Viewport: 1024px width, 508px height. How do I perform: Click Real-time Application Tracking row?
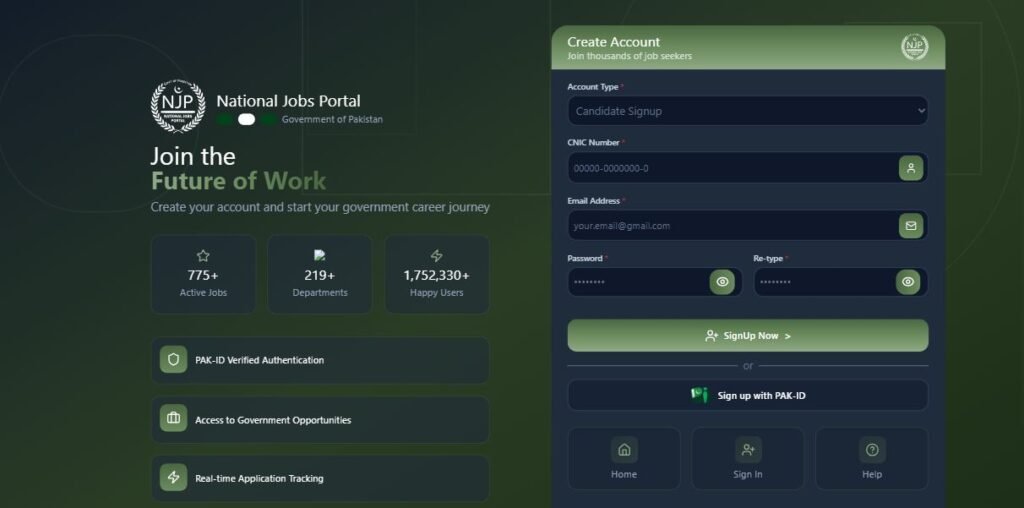[320, 478]
